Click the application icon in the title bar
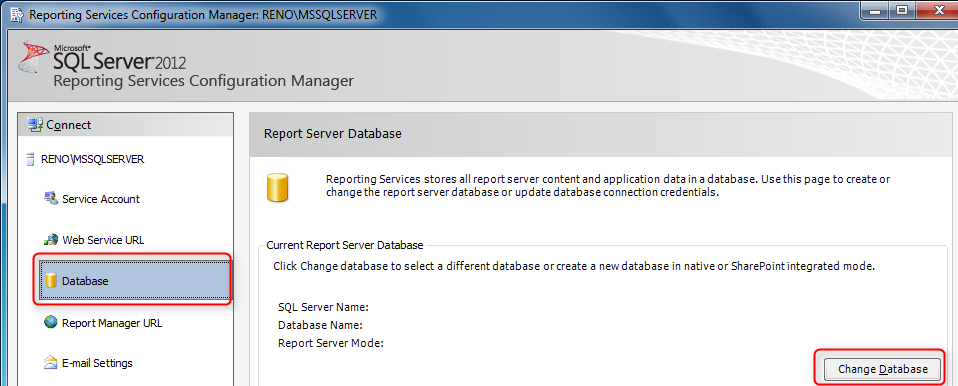This screenshot has height=386, width=958. [x=16, y=15]
